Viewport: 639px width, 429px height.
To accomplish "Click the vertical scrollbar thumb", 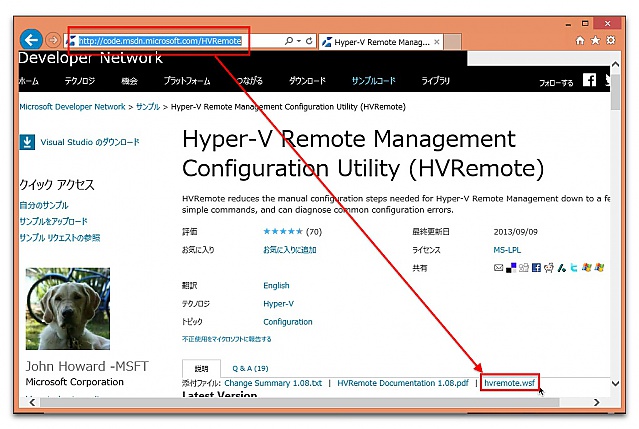I will [x=615, y=92].
